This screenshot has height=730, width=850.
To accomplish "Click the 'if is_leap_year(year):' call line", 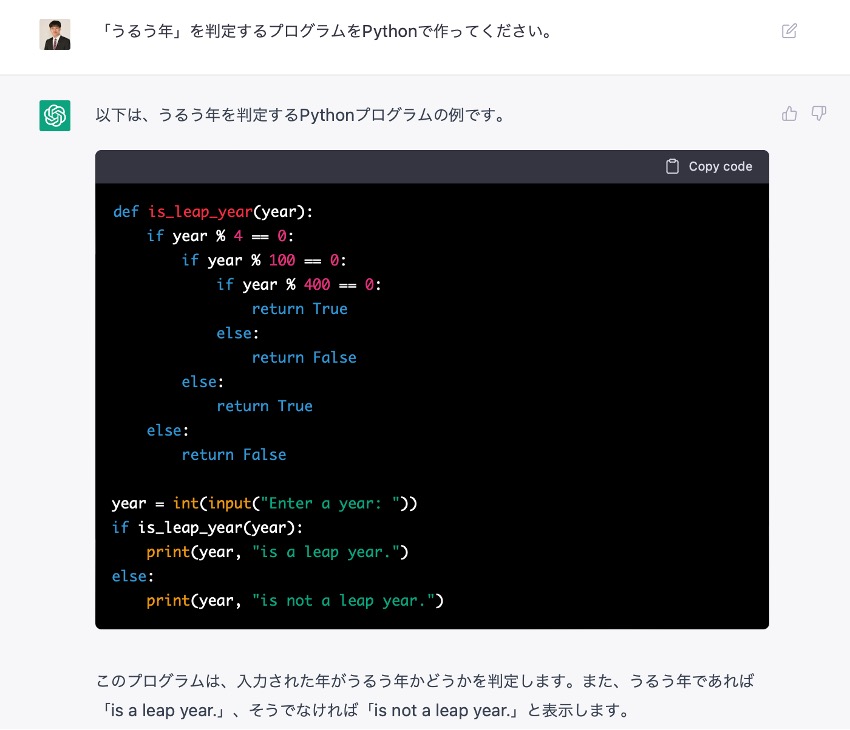I will [207, 527].
